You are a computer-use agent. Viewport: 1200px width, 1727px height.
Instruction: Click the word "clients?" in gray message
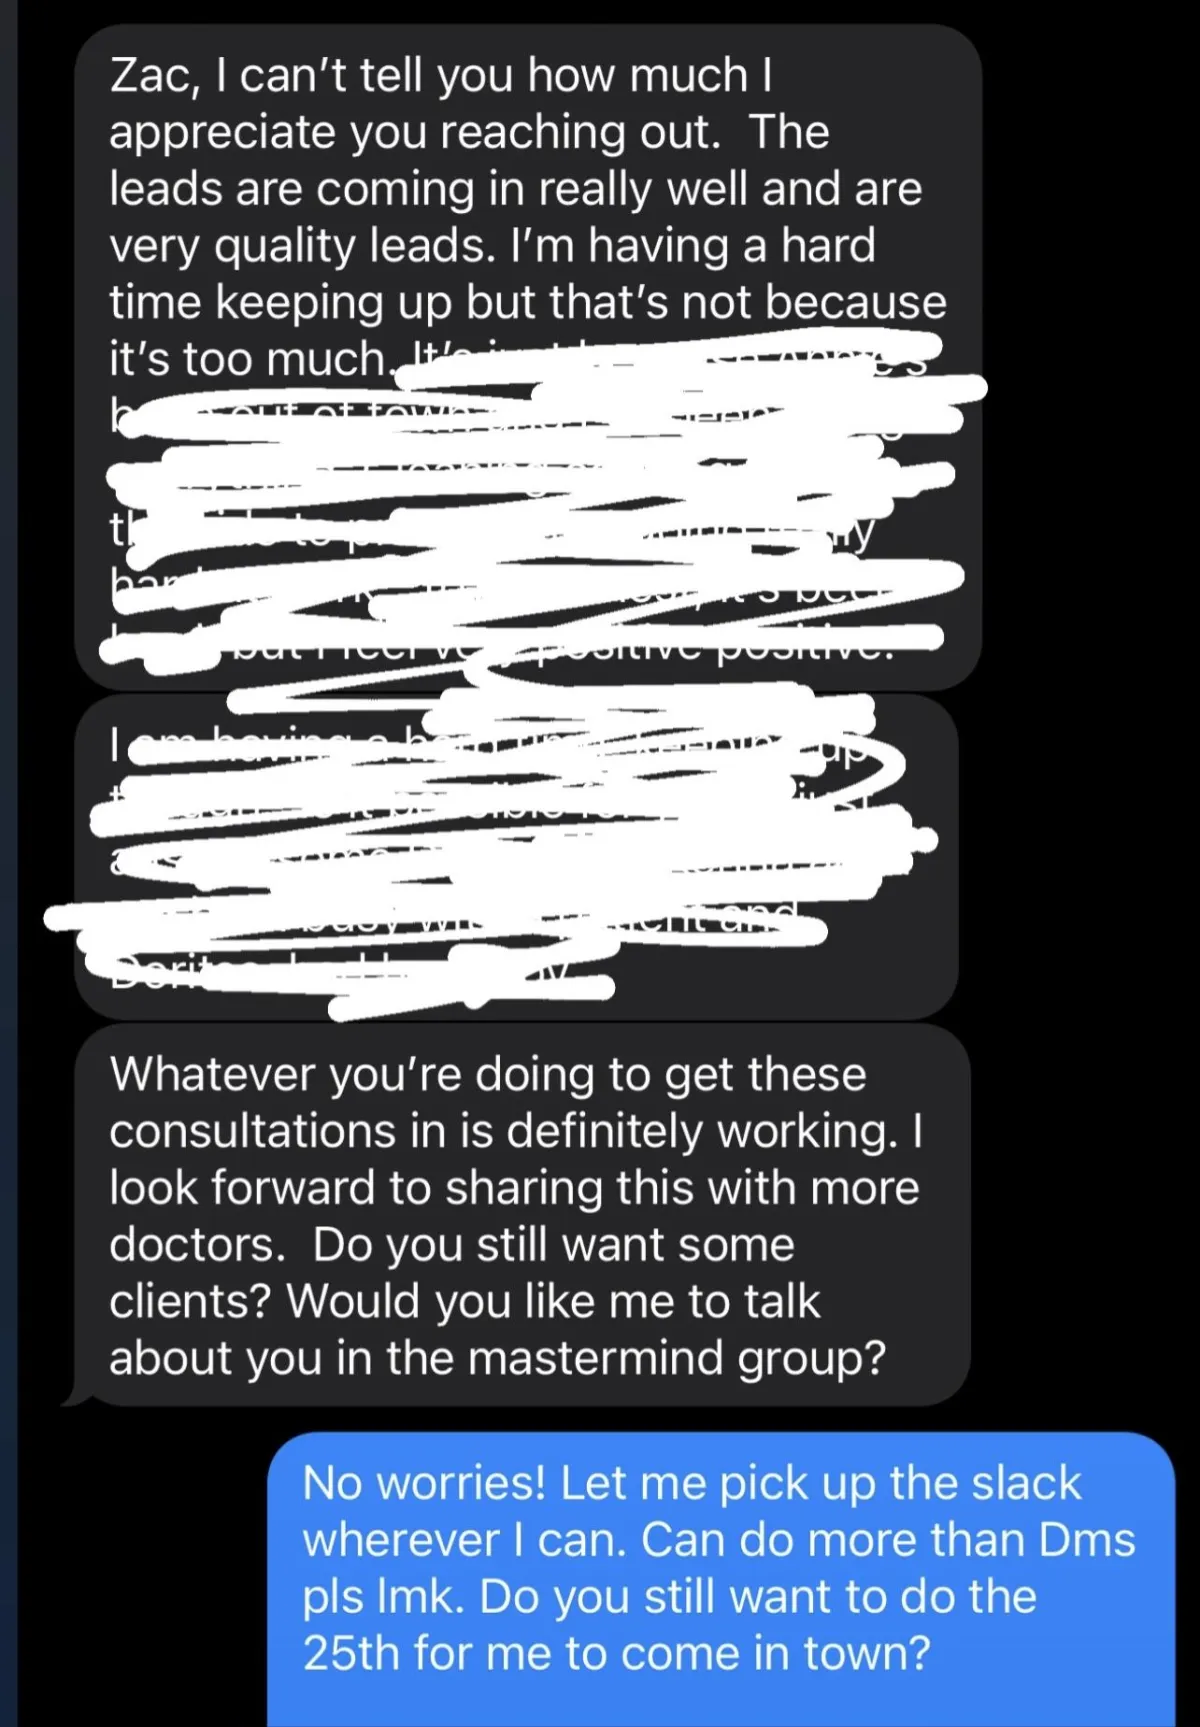click(x=190, y=1301)
